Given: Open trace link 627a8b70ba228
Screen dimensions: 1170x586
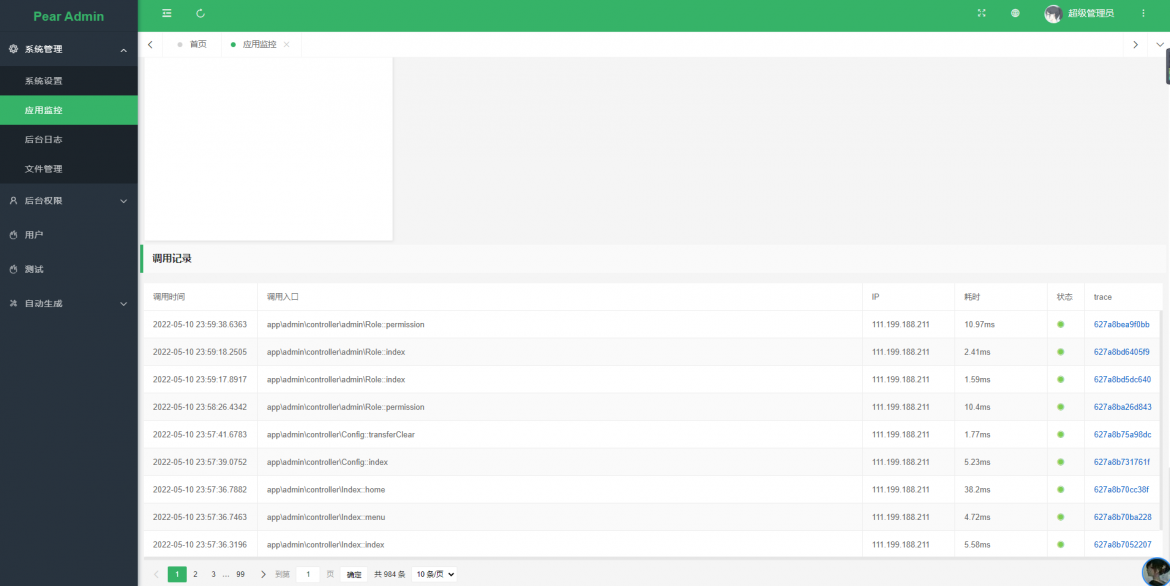Looking at the screenshot, I should pos(1122,517).
